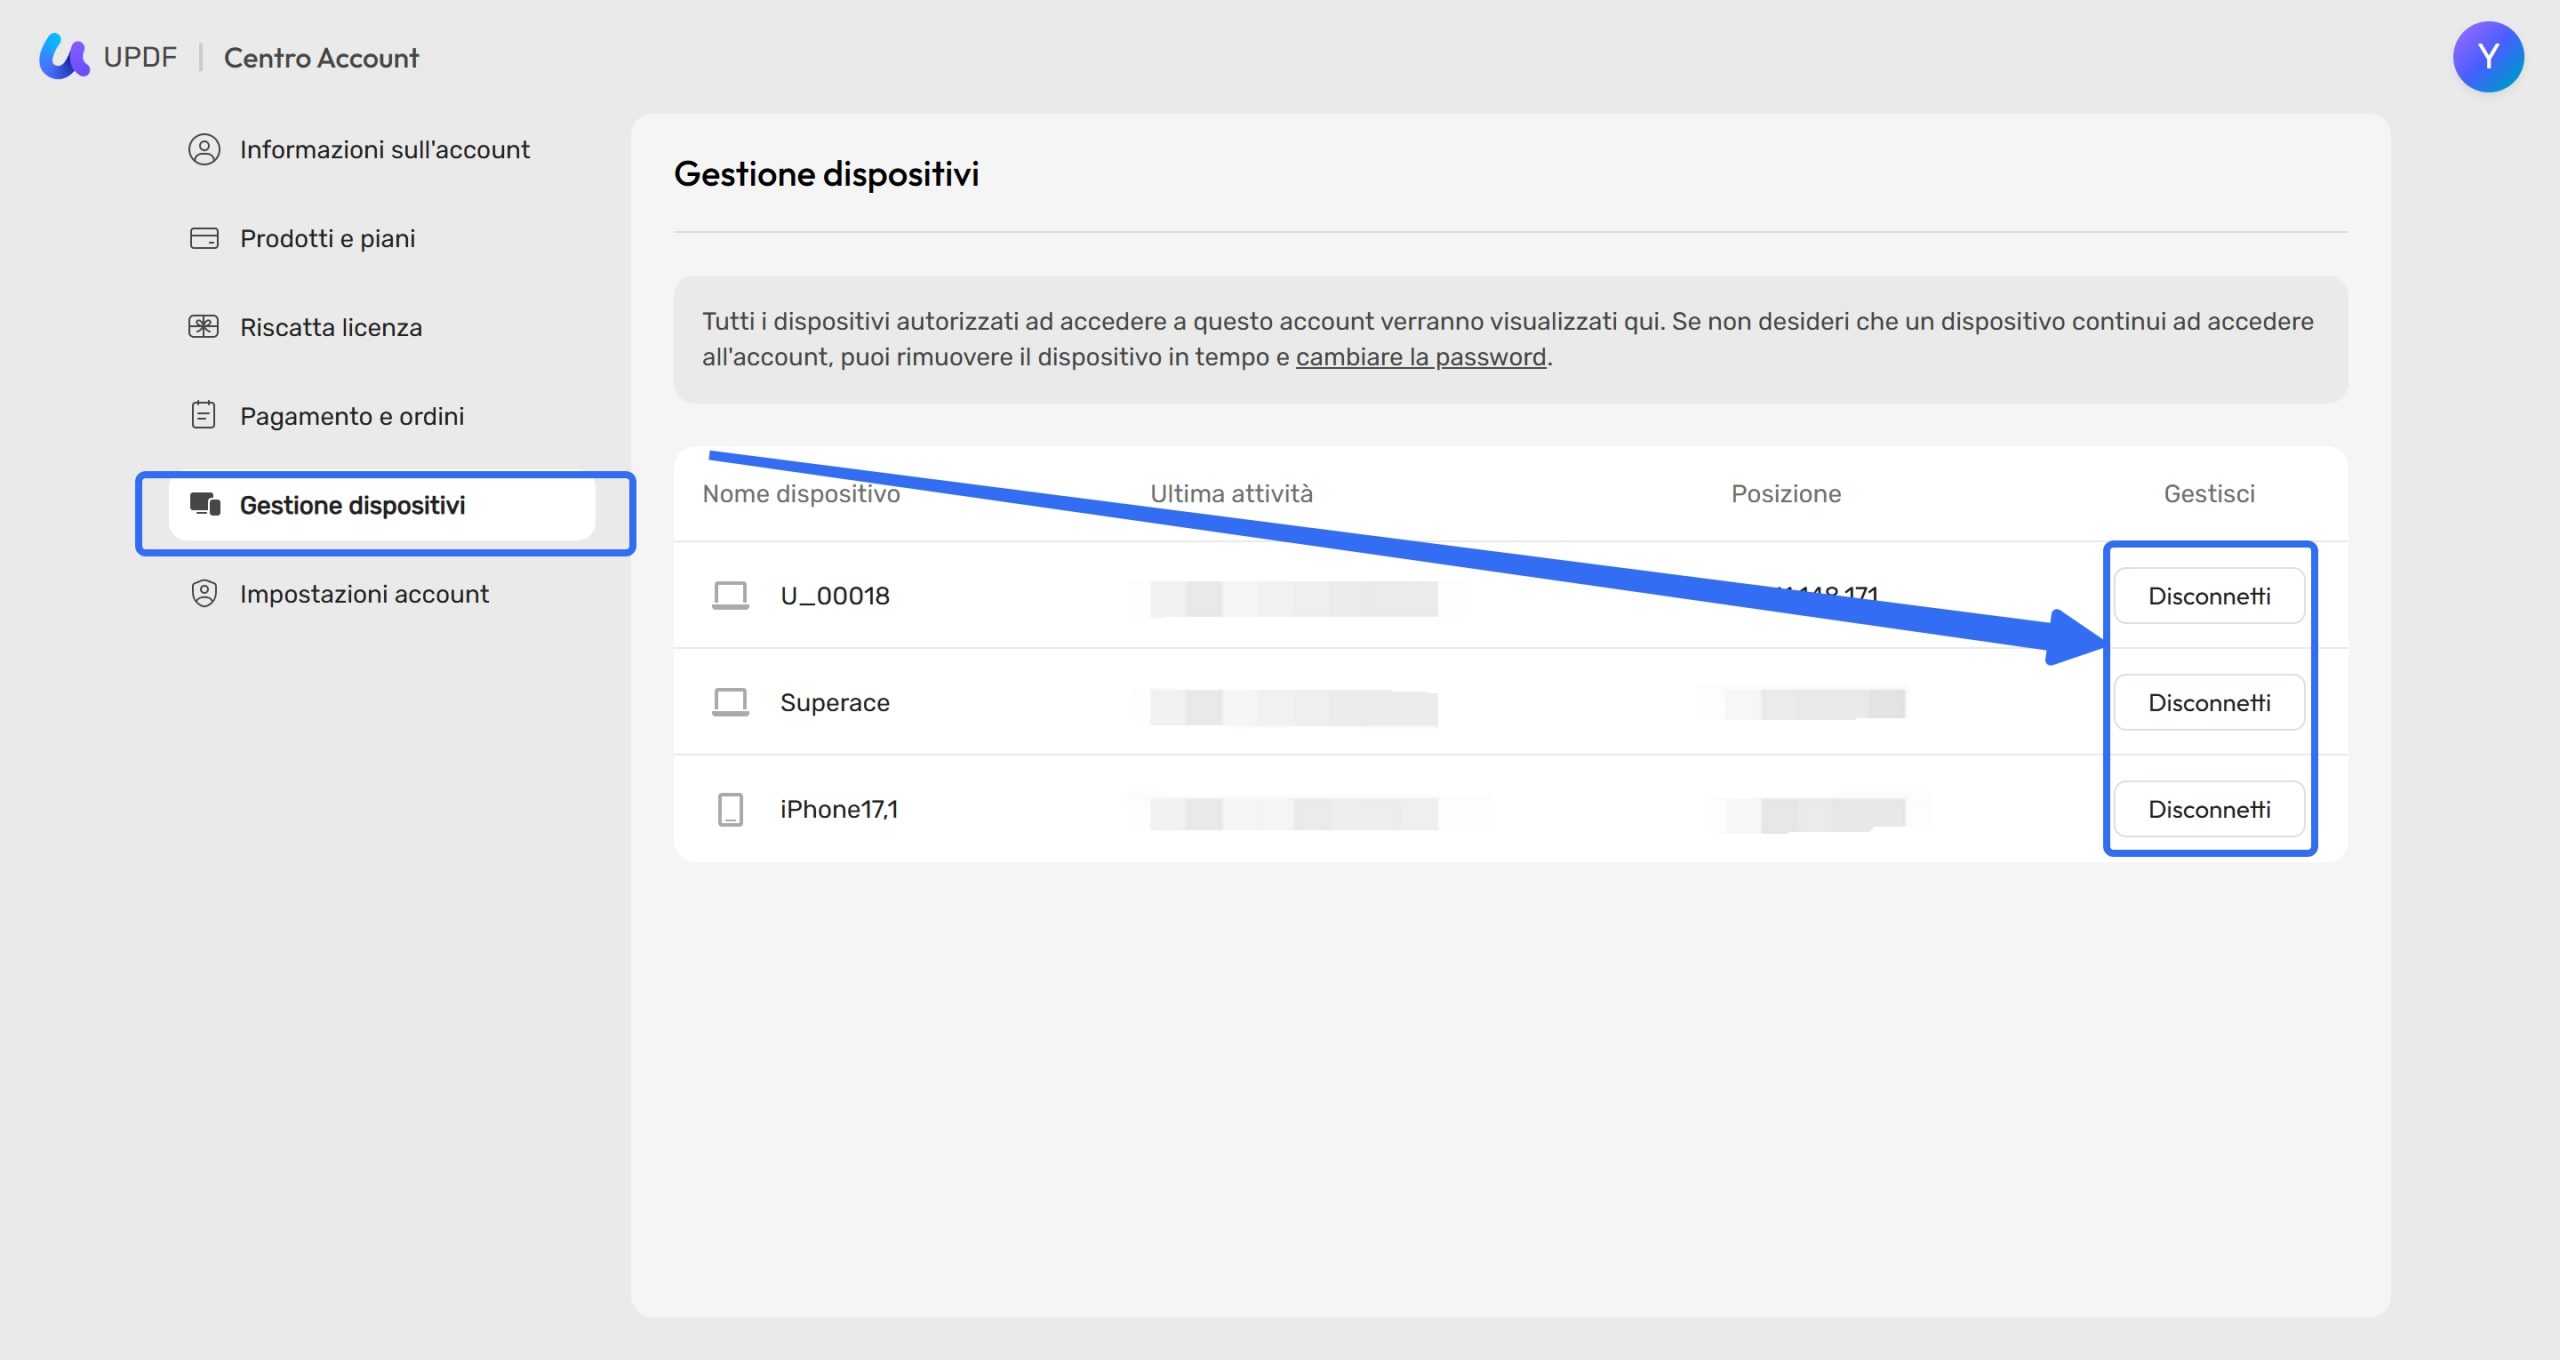Click the Impostazioni account shield icon

point(204,593)
